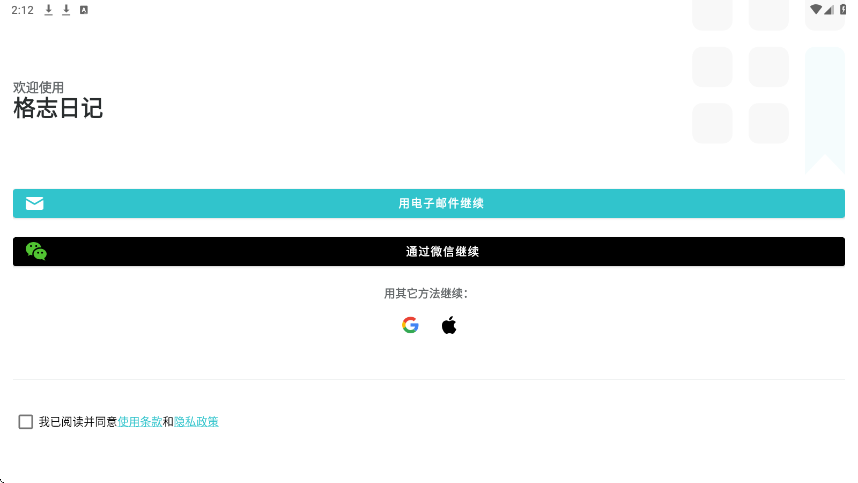Open the 隐私政策 link
Viewport: 858px width, 483px height.
tap(196, 422)
